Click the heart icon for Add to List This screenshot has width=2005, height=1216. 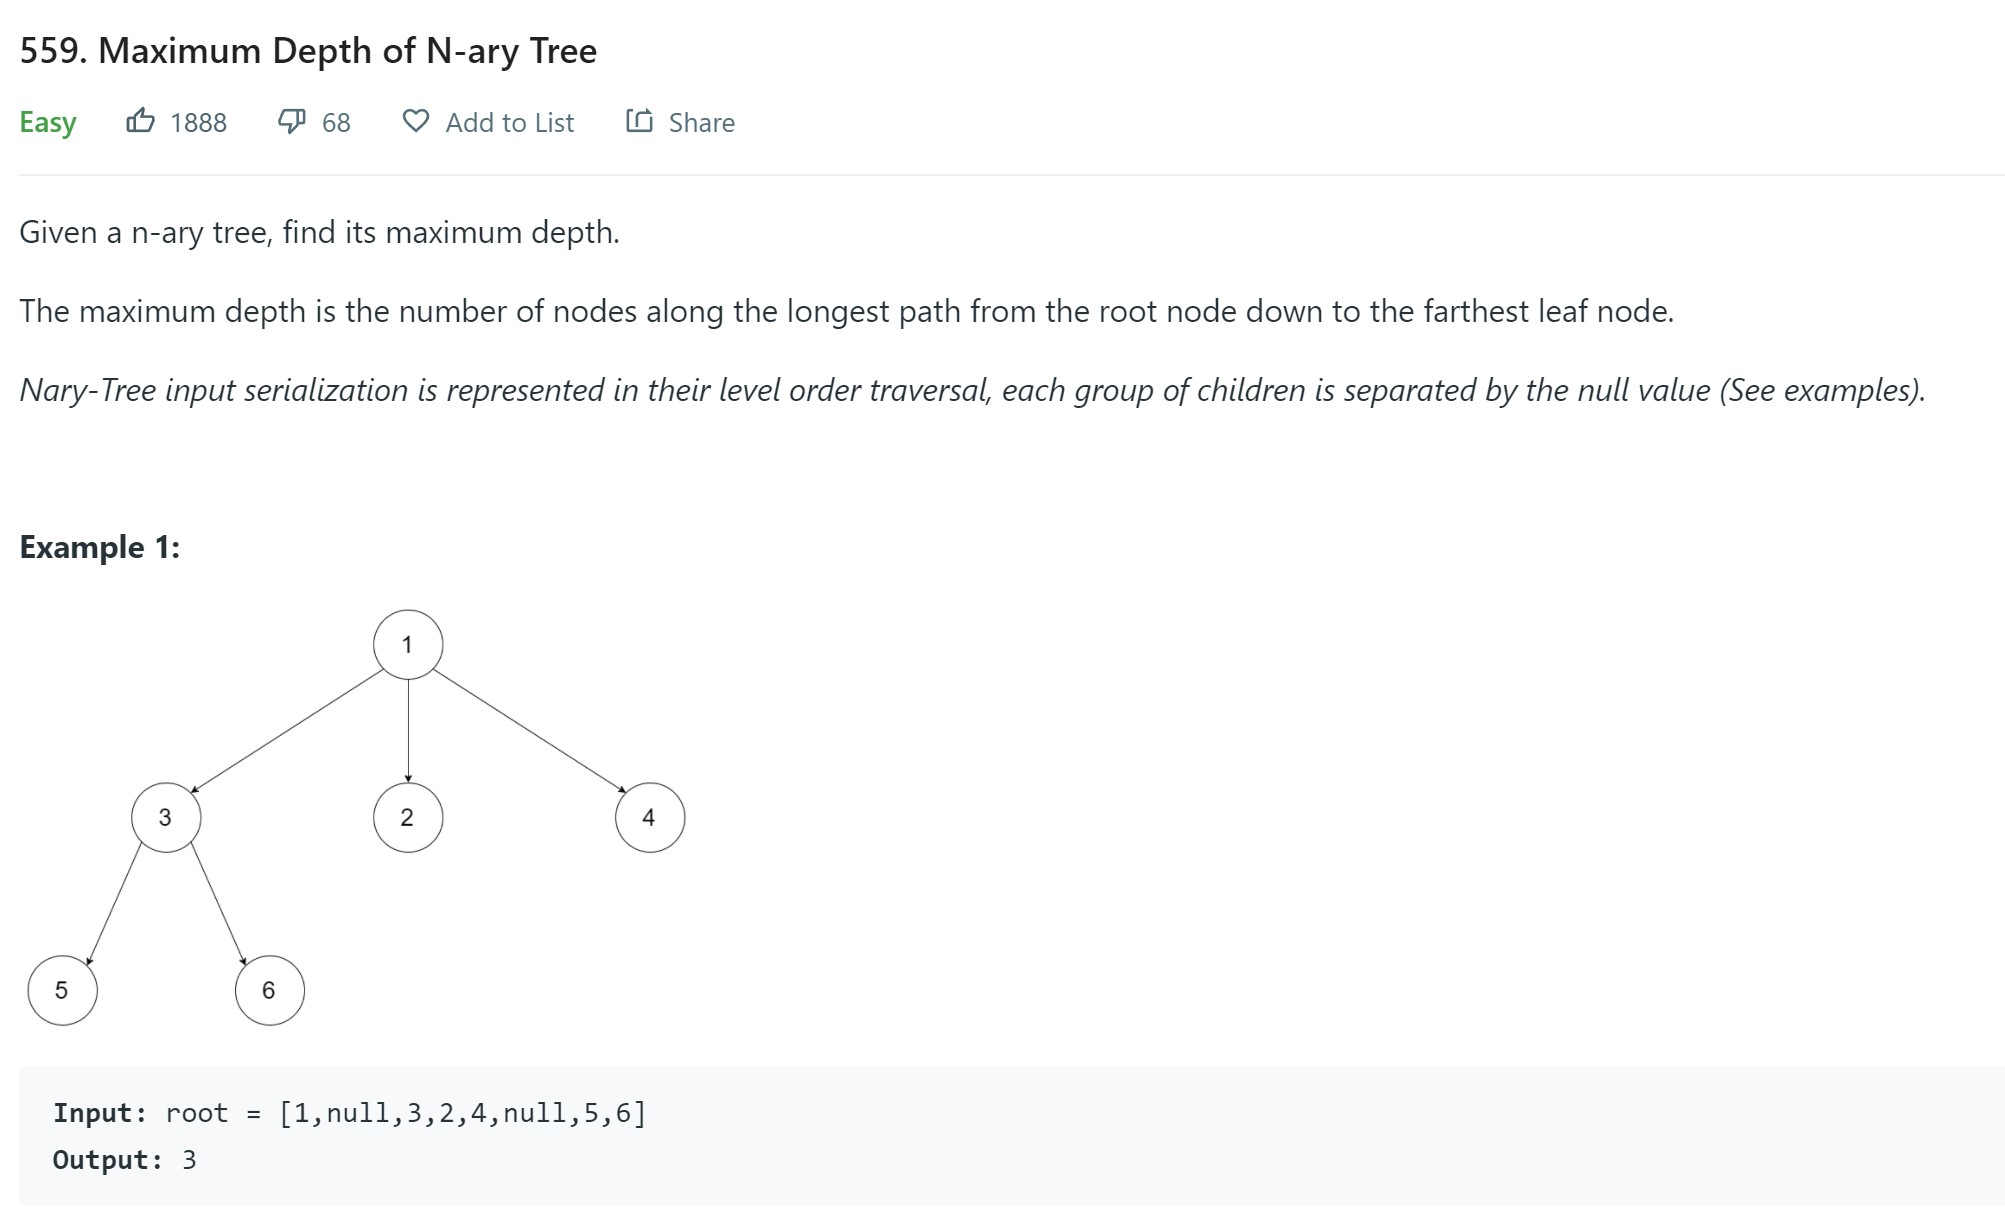(415, 121)
